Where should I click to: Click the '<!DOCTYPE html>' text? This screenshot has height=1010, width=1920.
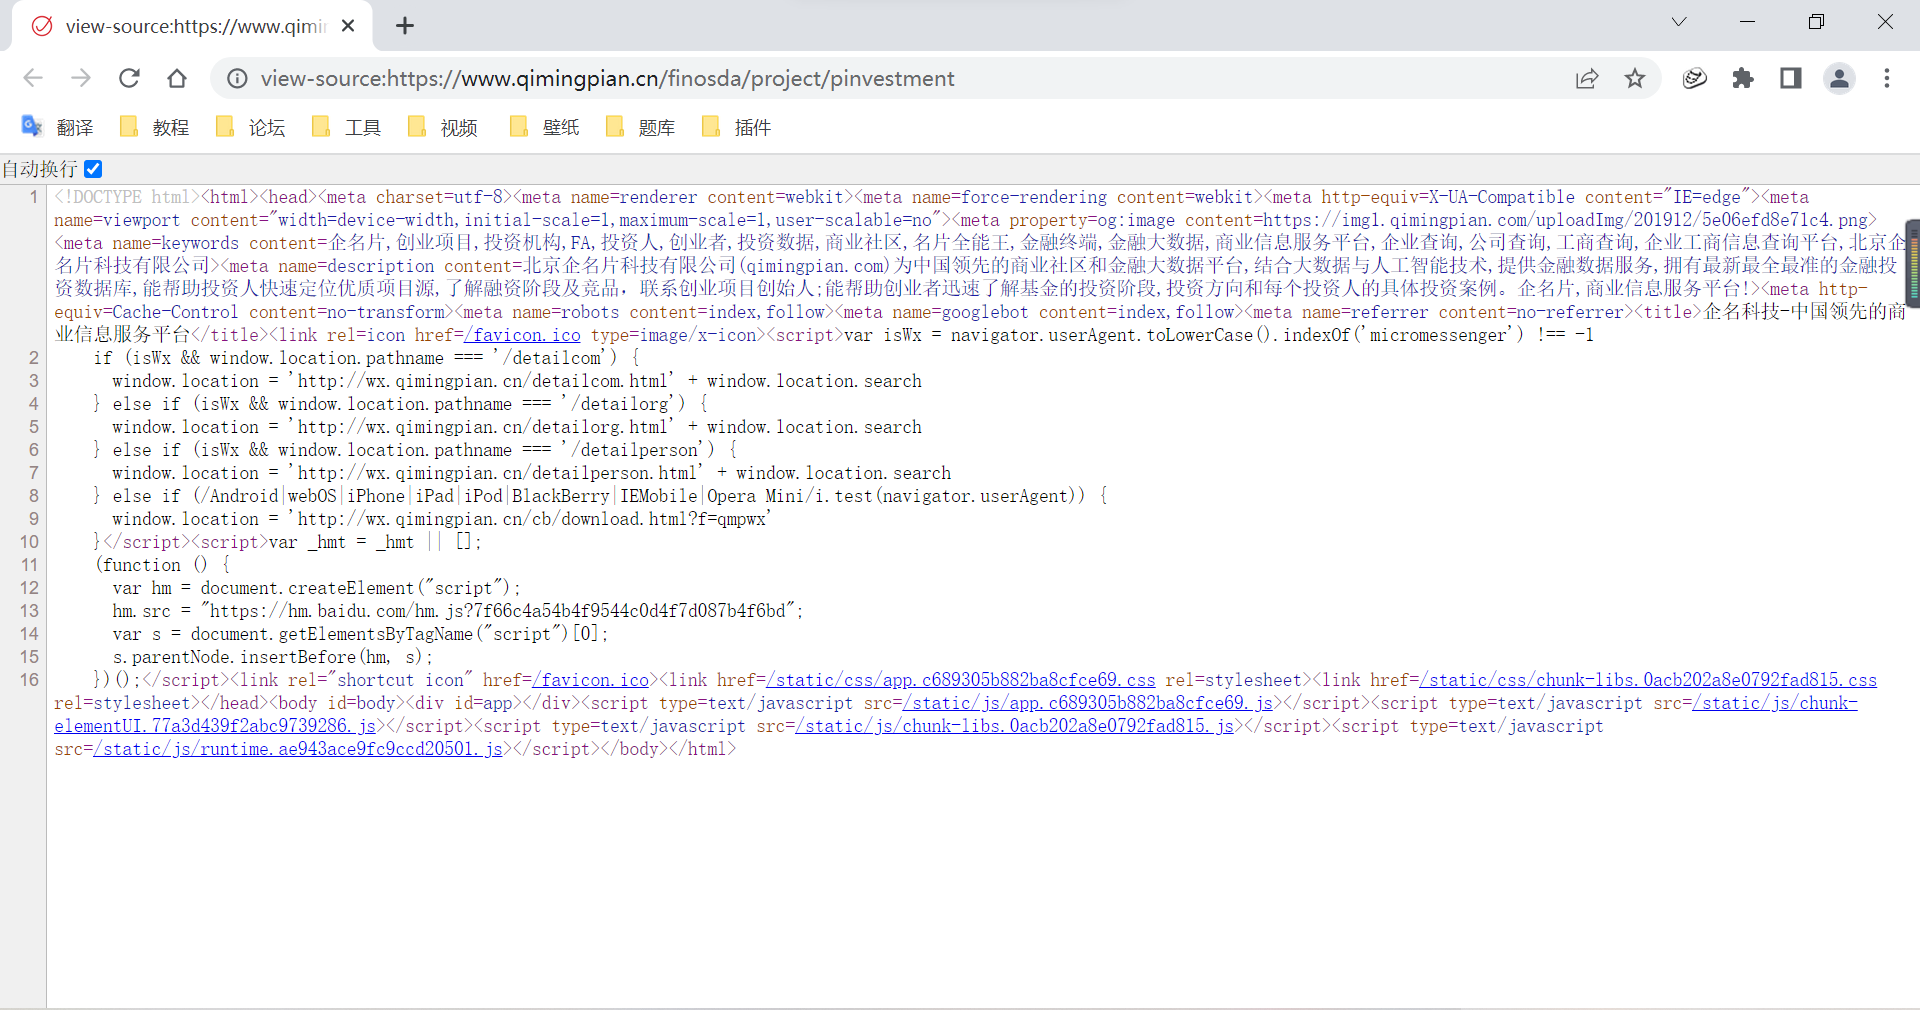point(128,197)
